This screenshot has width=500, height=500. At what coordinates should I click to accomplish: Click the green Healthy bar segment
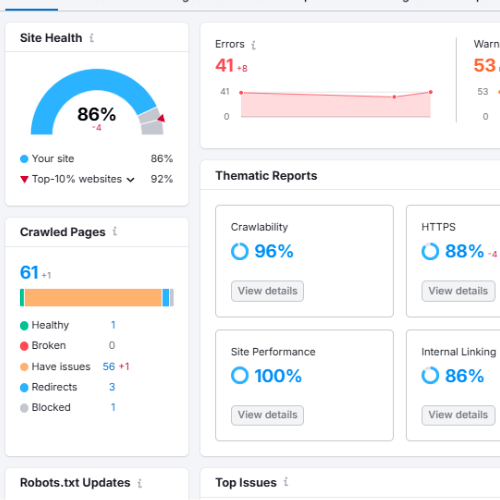click(22, 297)
